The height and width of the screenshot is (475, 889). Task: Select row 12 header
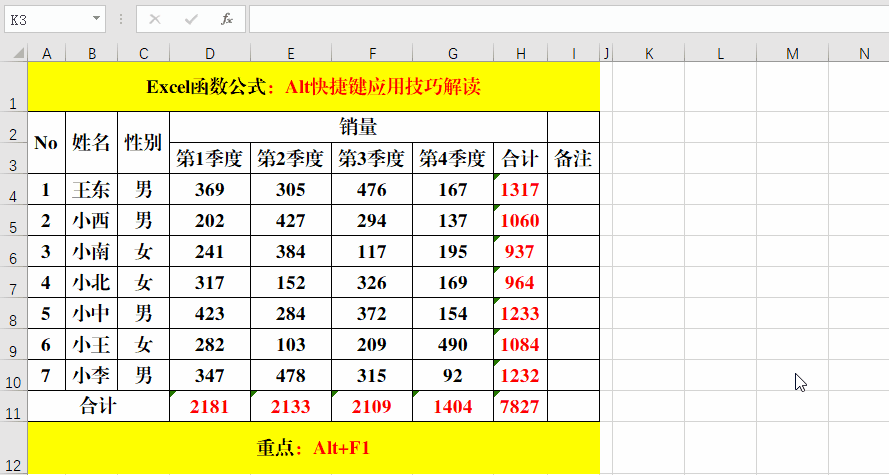pos(14,448)
